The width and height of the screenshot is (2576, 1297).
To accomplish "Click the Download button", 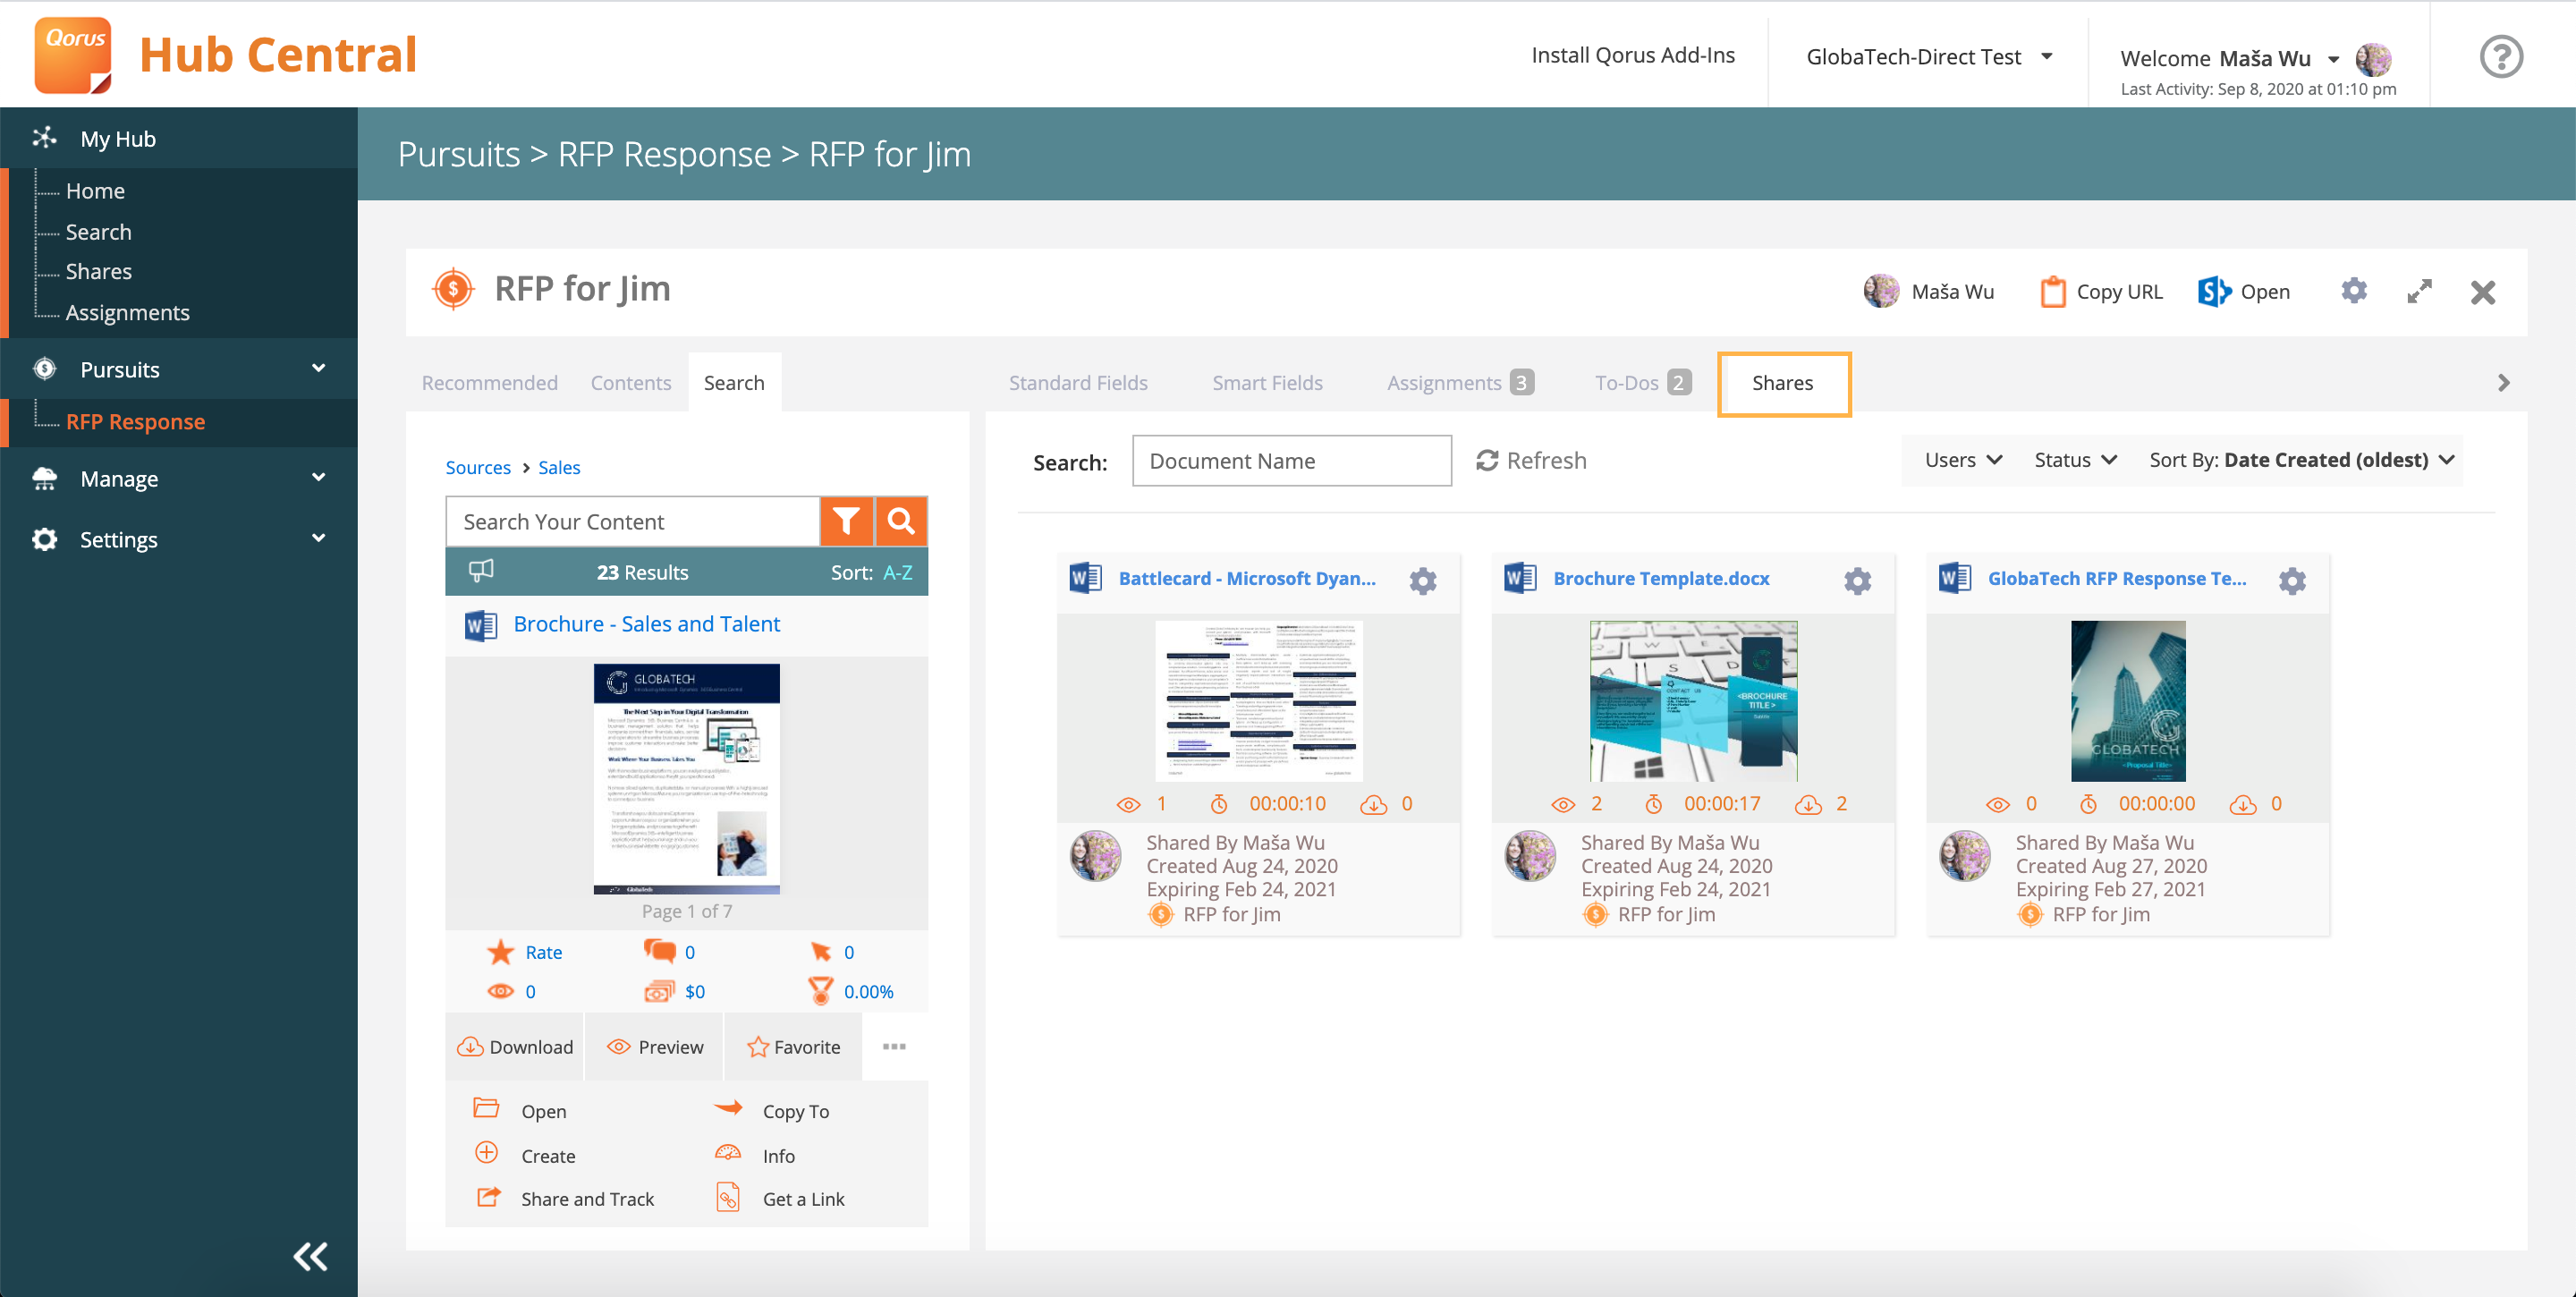I will tap(514, 1046).
